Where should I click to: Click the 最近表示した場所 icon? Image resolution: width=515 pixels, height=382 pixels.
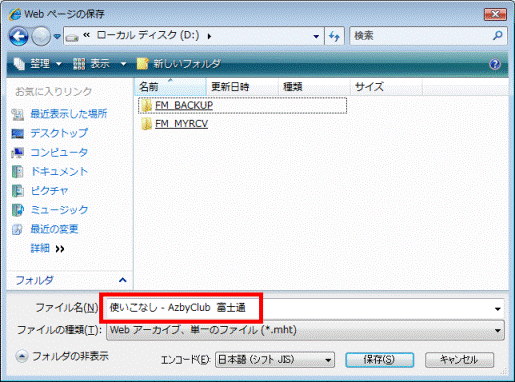[18, 114]
